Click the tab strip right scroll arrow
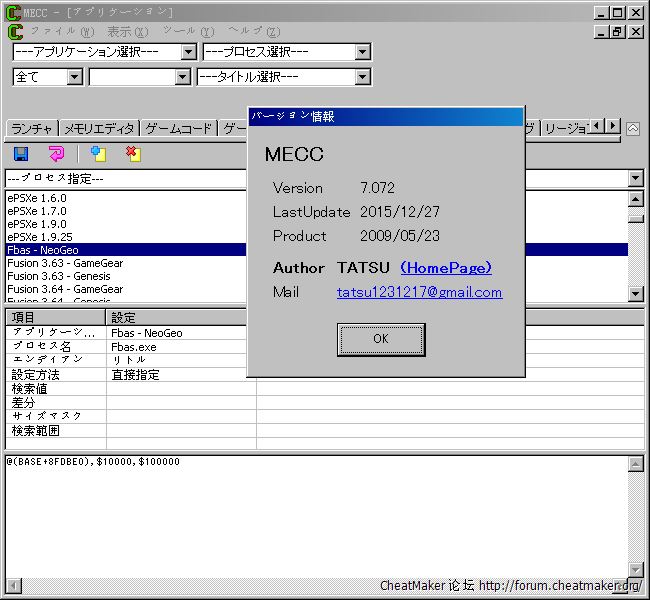Image resolution: width=650 pixels, height=600 pixels. [612, 126]
